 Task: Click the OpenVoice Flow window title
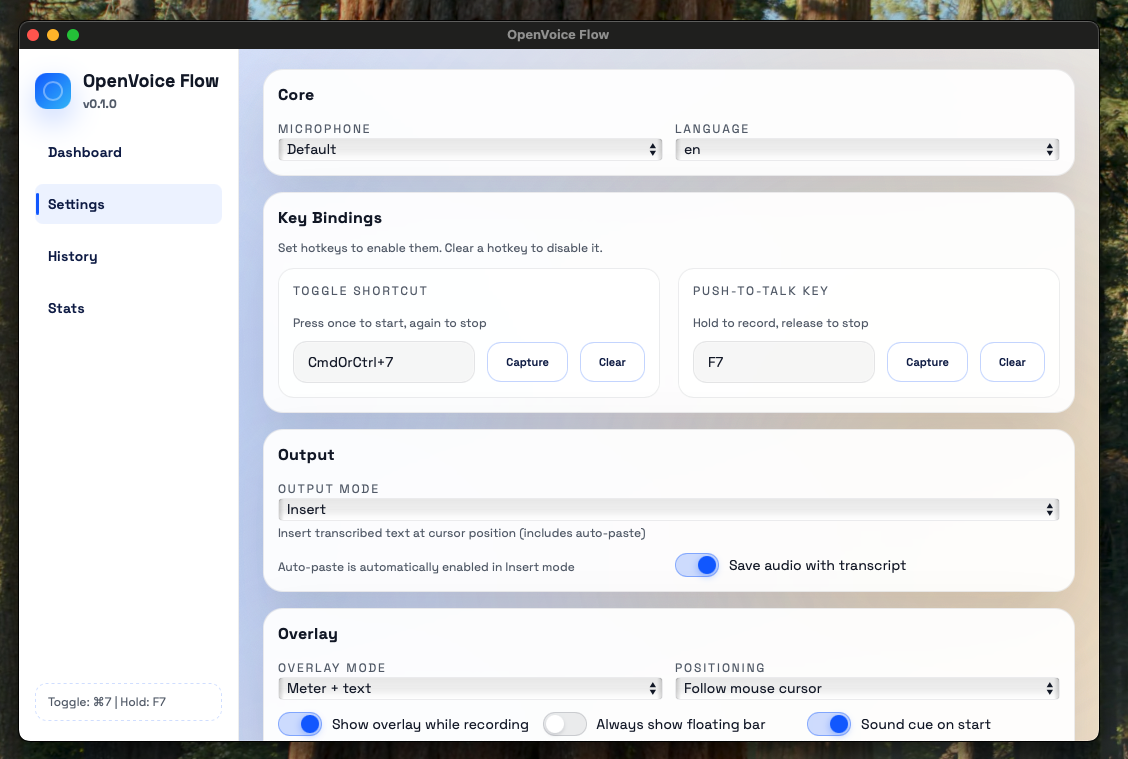tap(558, 35)
